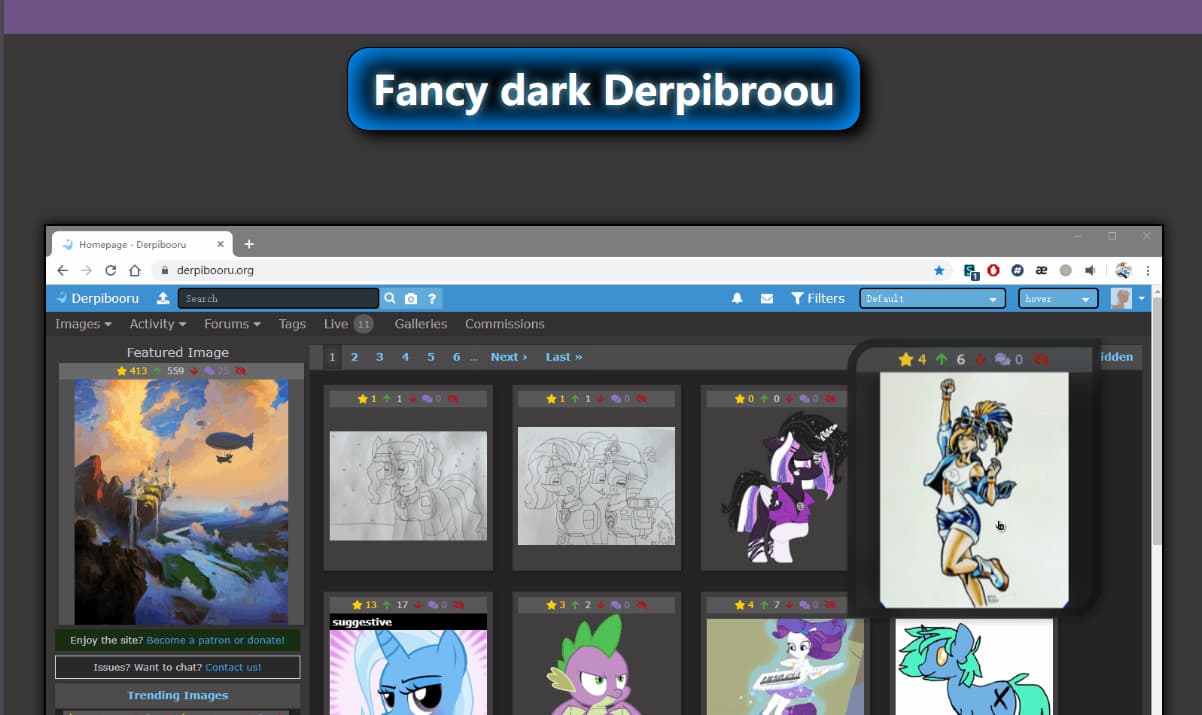Click the search magnifier icon
Image resolution: width=1202 pixels, height=715 pixels.
pyautogui.click(x=390, y=298)
